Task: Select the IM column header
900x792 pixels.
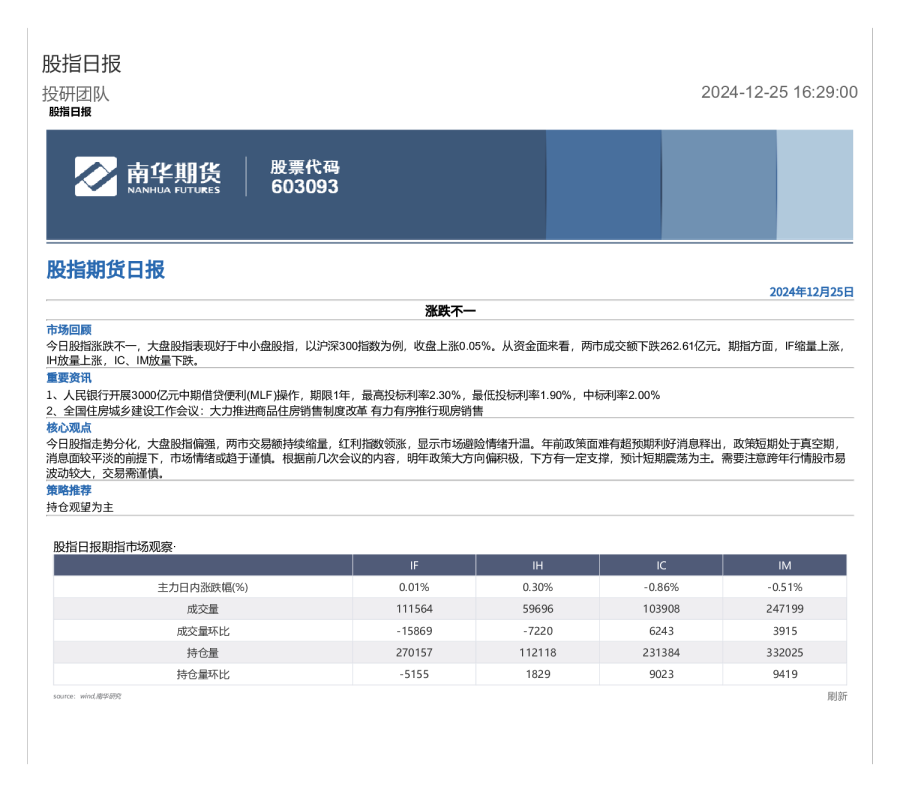Action: pos(783,565)
